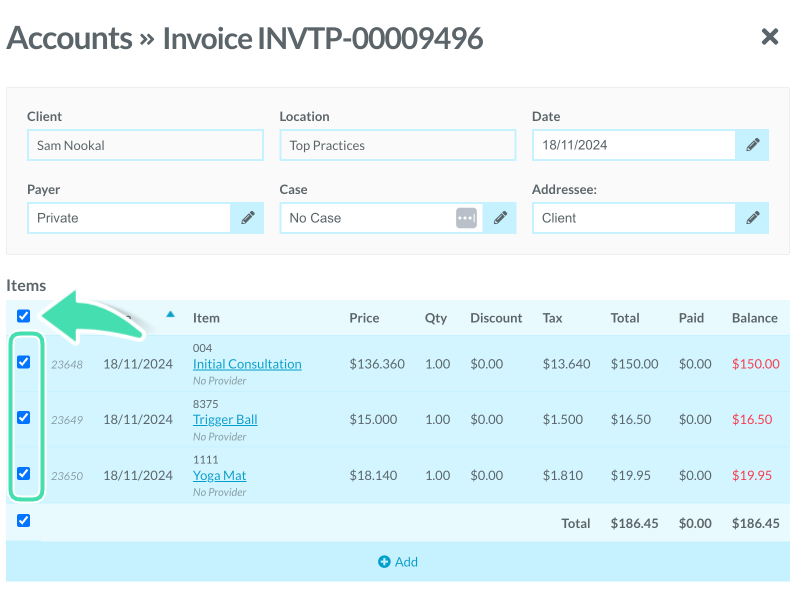Click the Price column header
This screenshot has height=589, width=803.
tap(364, 318)
